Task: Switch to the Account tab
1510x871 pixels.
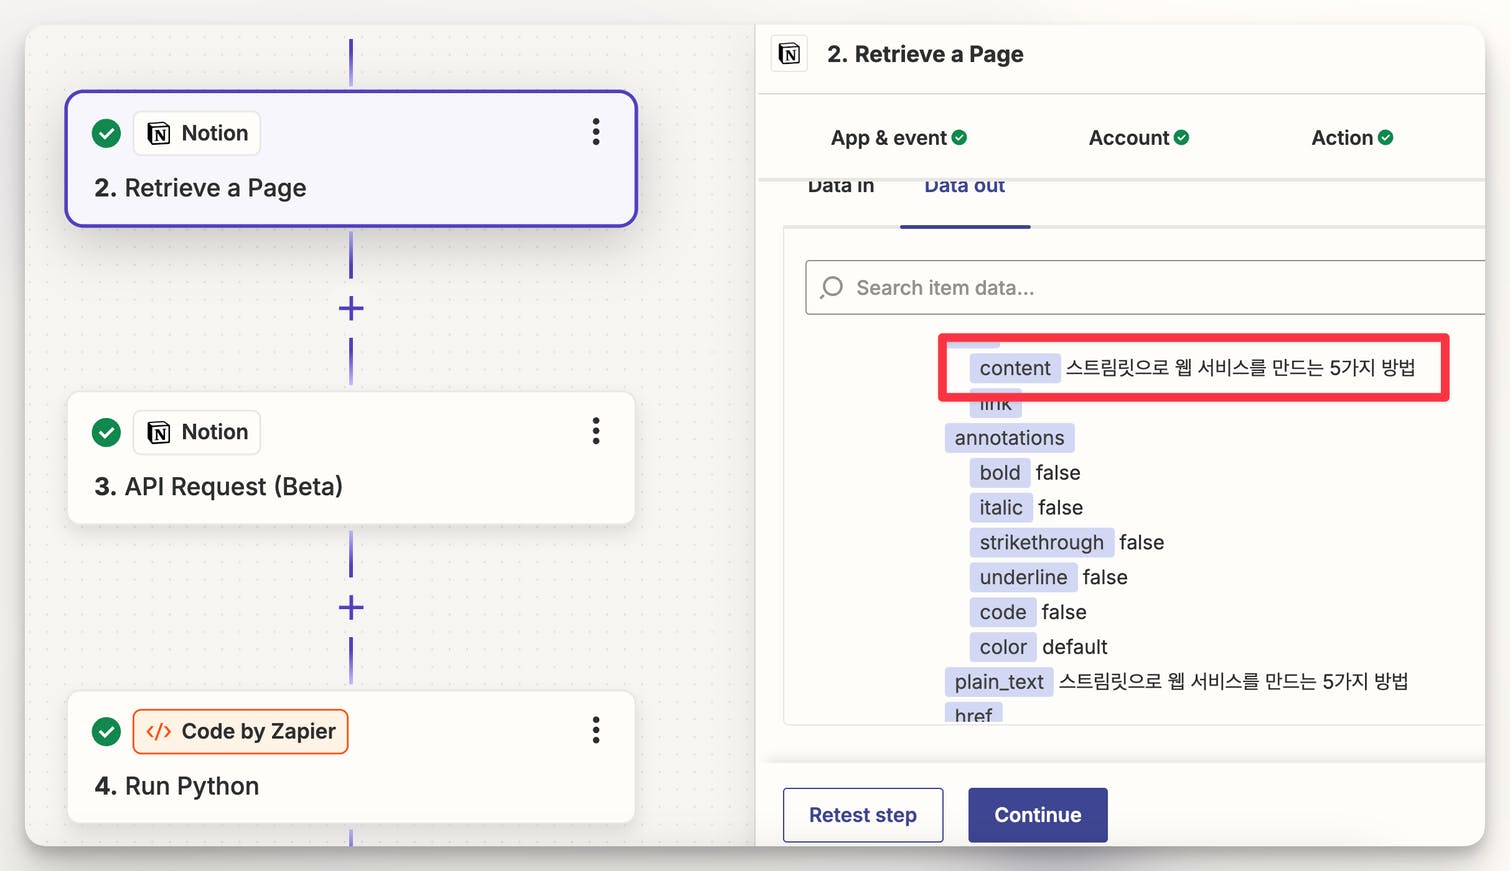Action: pyautogui.click(x=1138, y=138)
